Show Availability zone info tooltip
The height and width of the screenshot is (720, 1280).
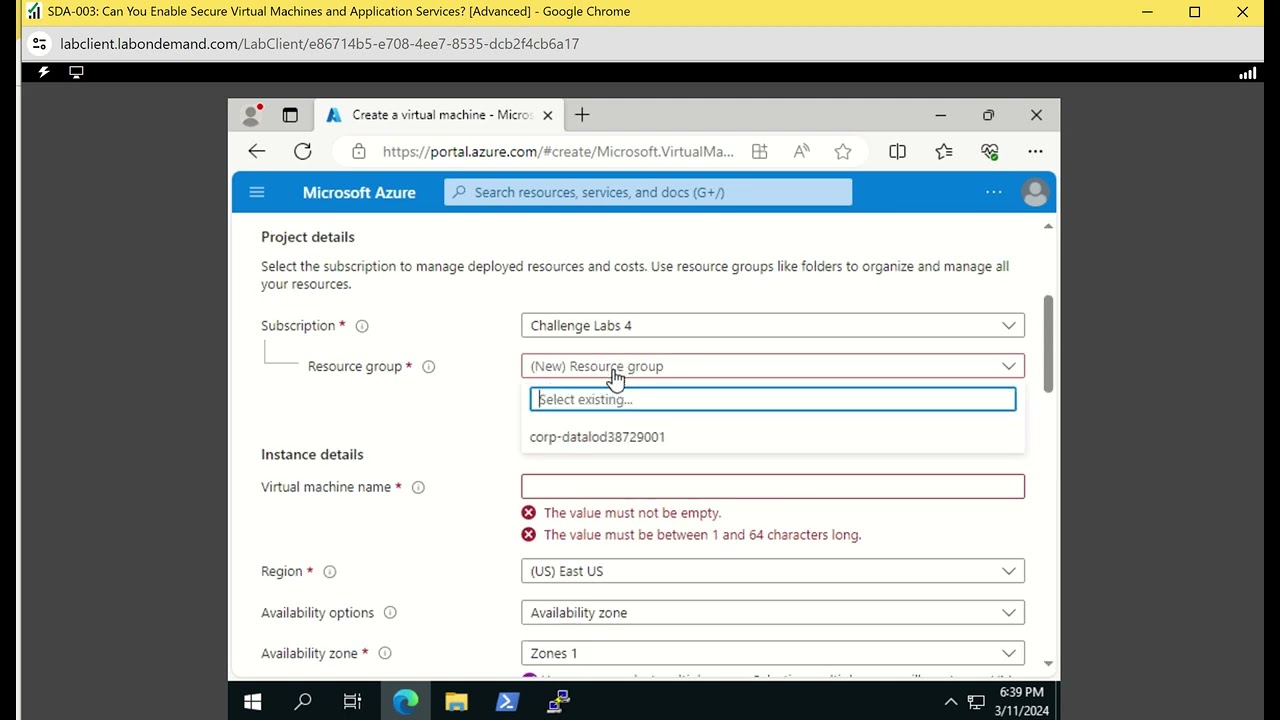[x=384, y=653]
